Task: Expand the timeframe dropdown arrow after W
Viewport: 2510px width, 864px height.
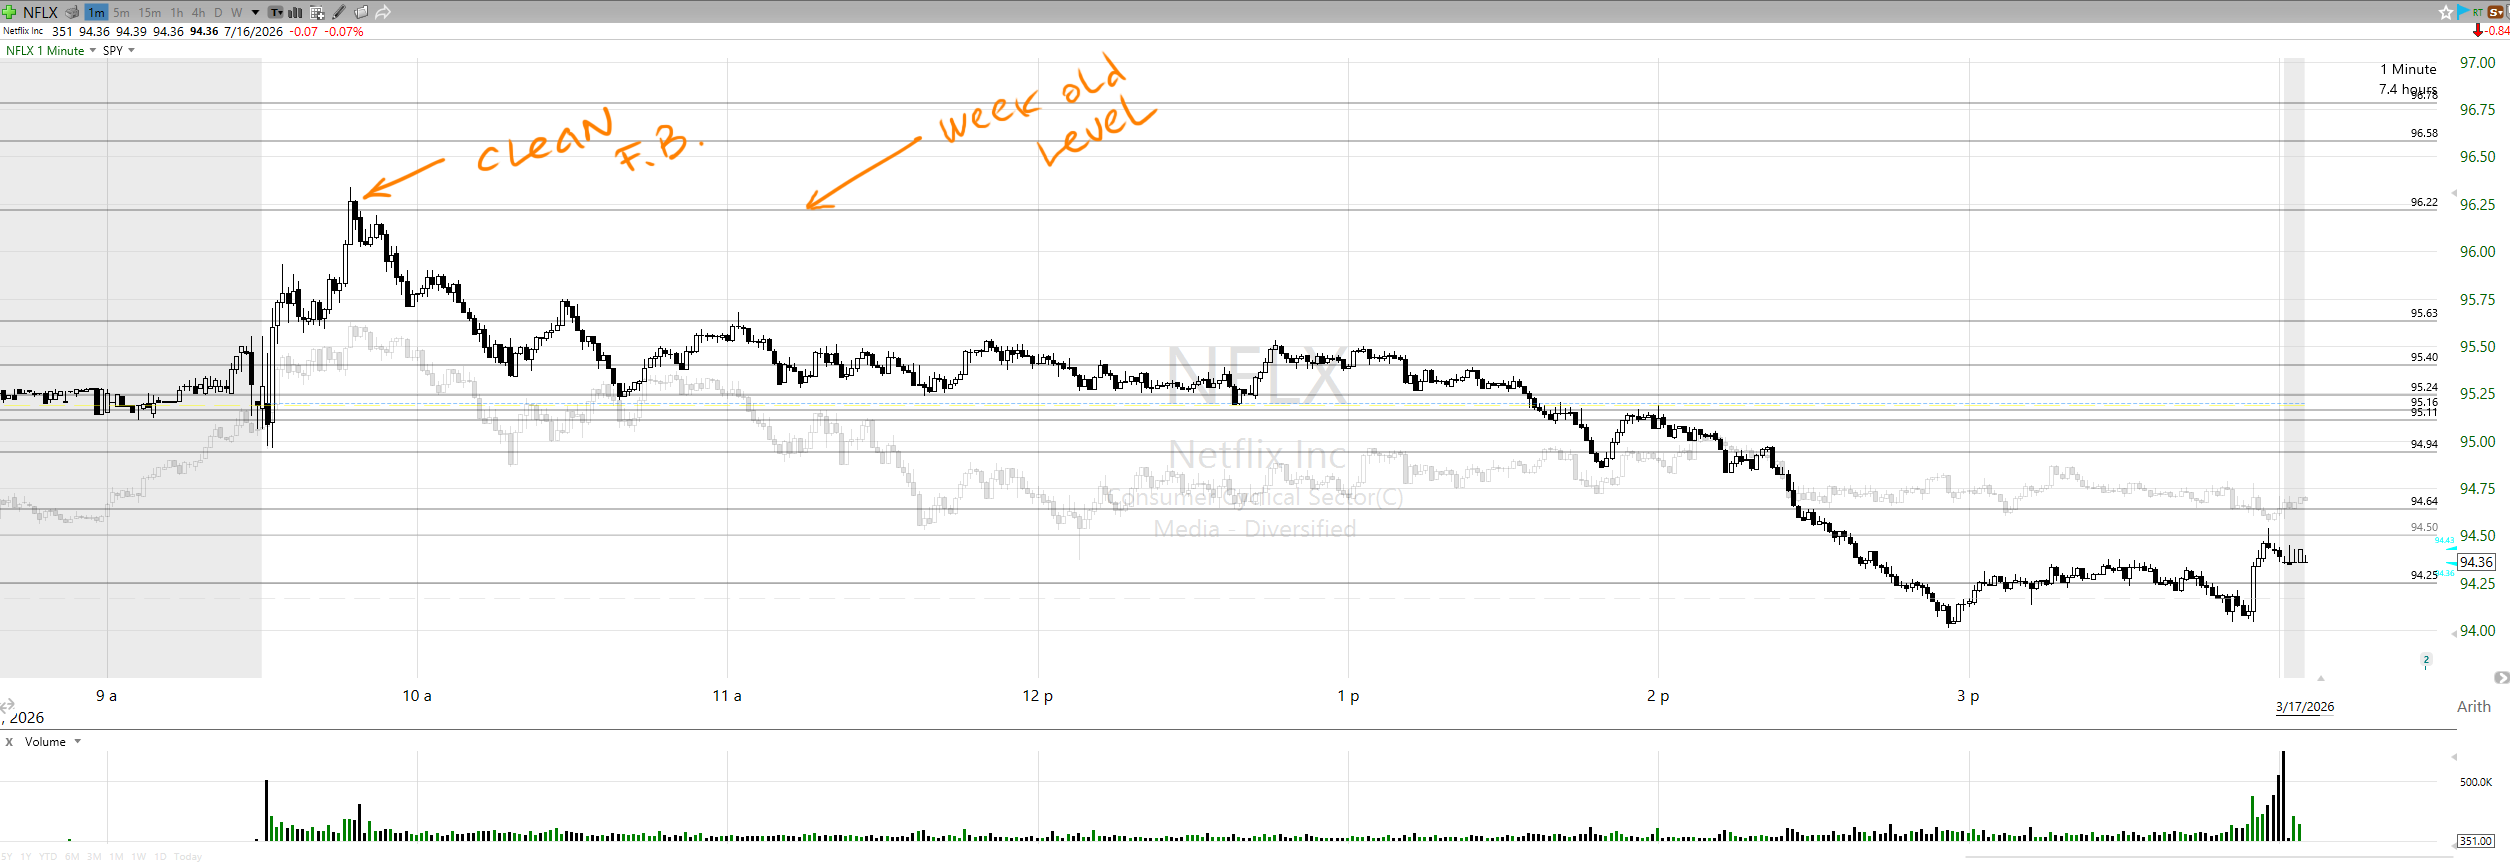Action: click(x=255, y=12)
